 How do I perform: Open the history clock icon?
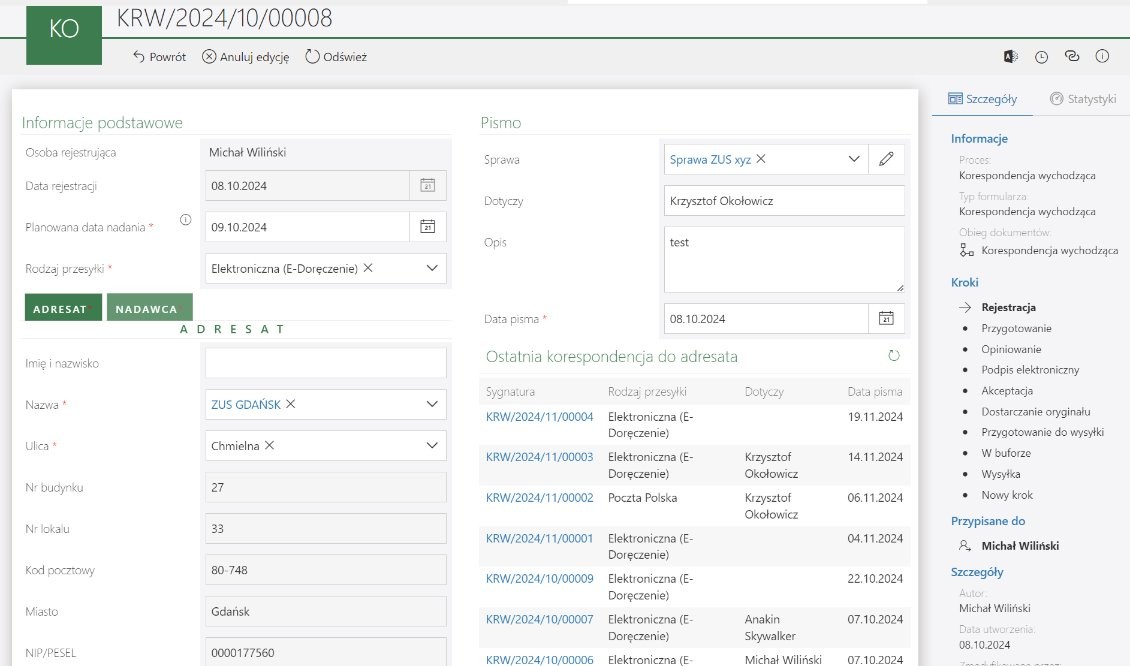pos(1041,57)
